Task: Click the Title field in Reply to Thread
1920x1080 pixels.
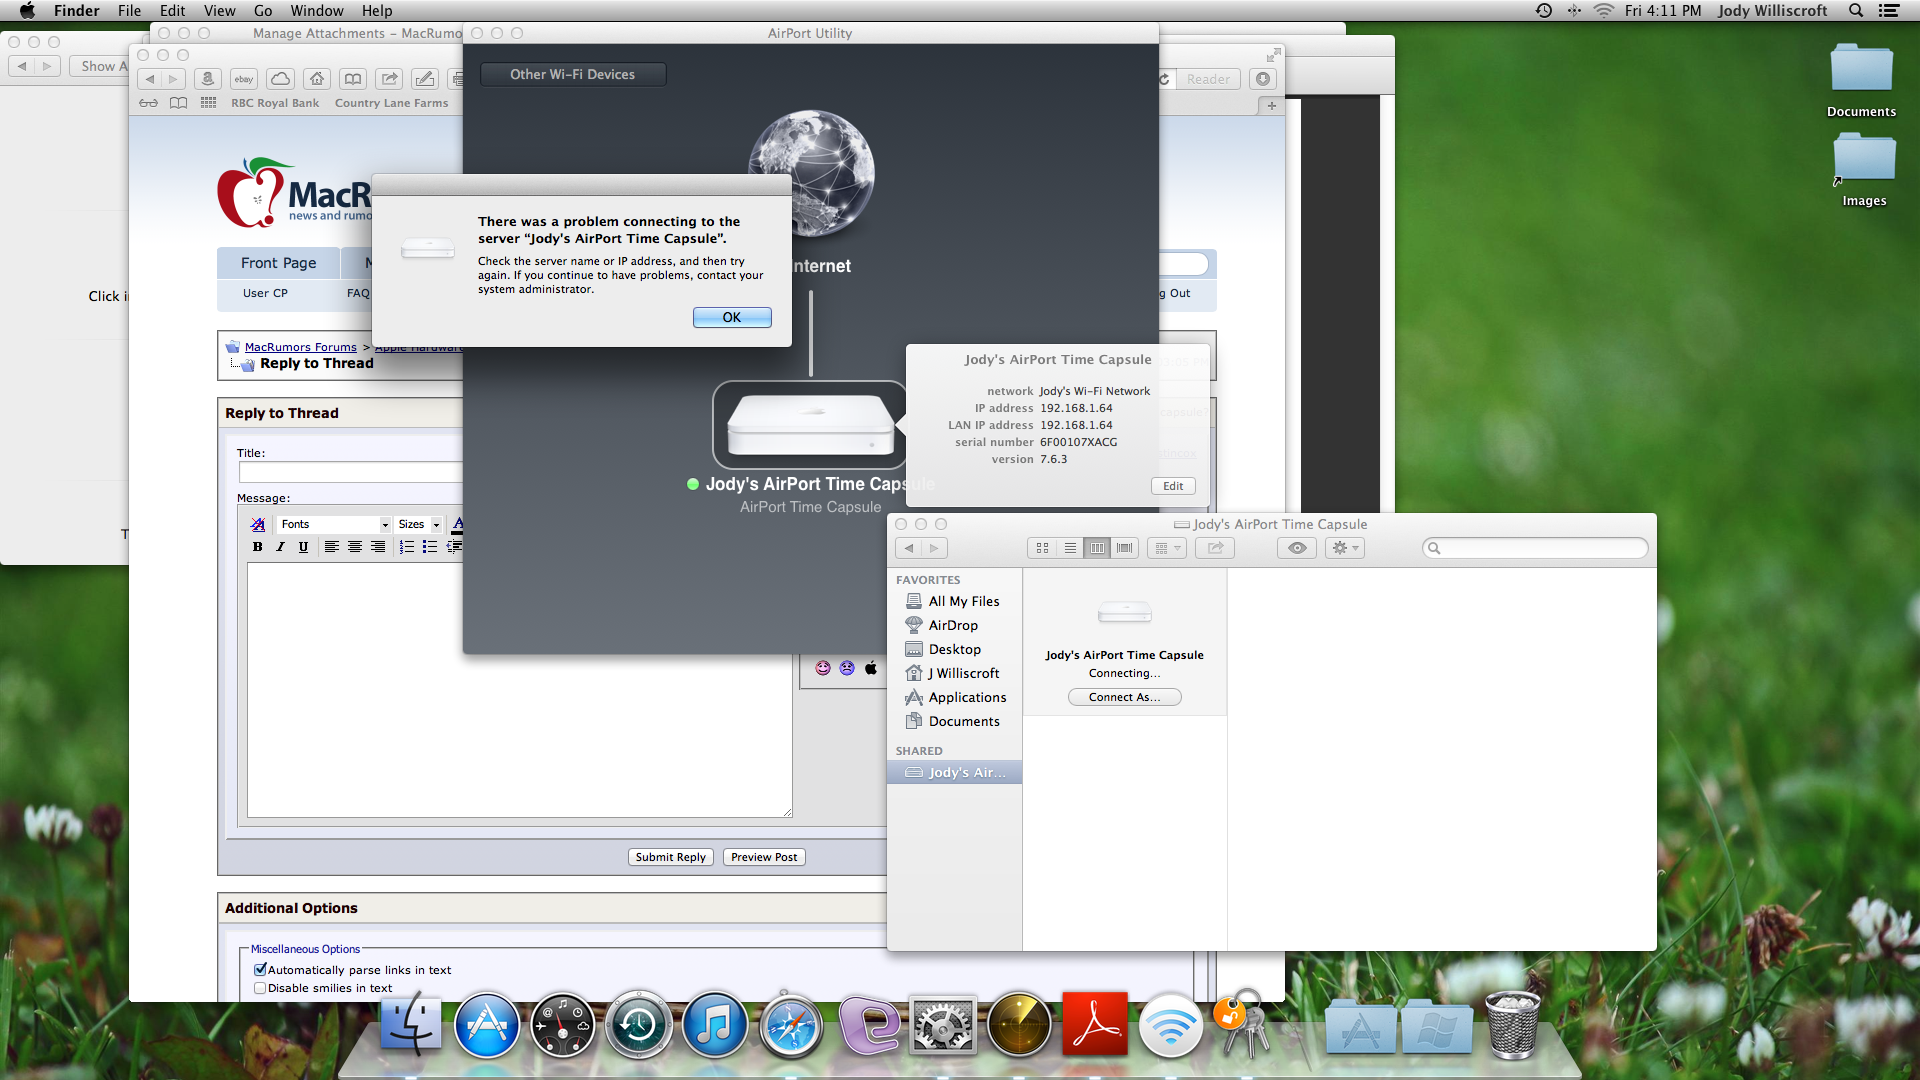Action: pos(350,472)
